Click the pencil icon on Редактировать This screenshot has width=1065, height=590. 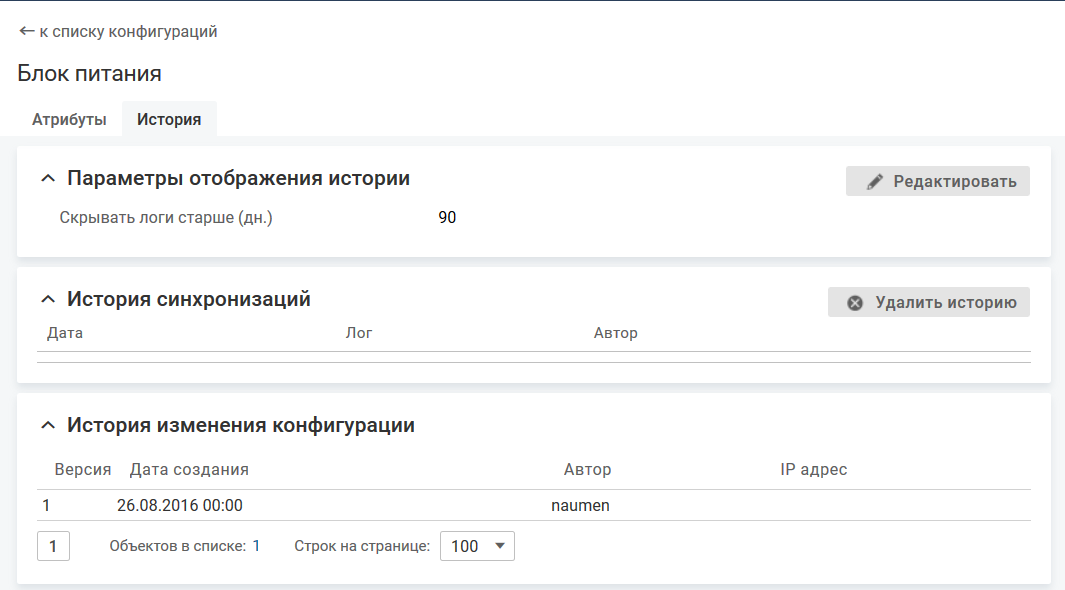(x=875, y=181)
